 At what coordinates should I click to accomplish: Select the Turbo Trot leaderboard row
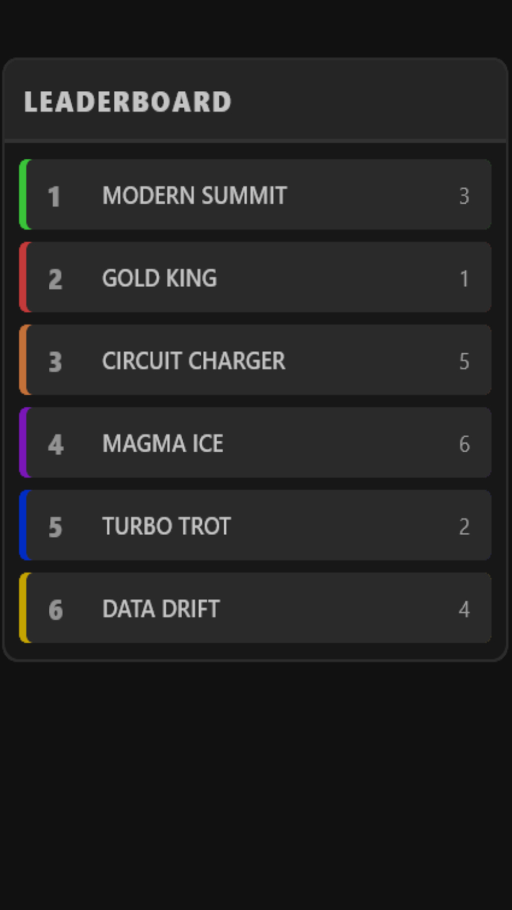pyautogui.click(x=255, y=525)
